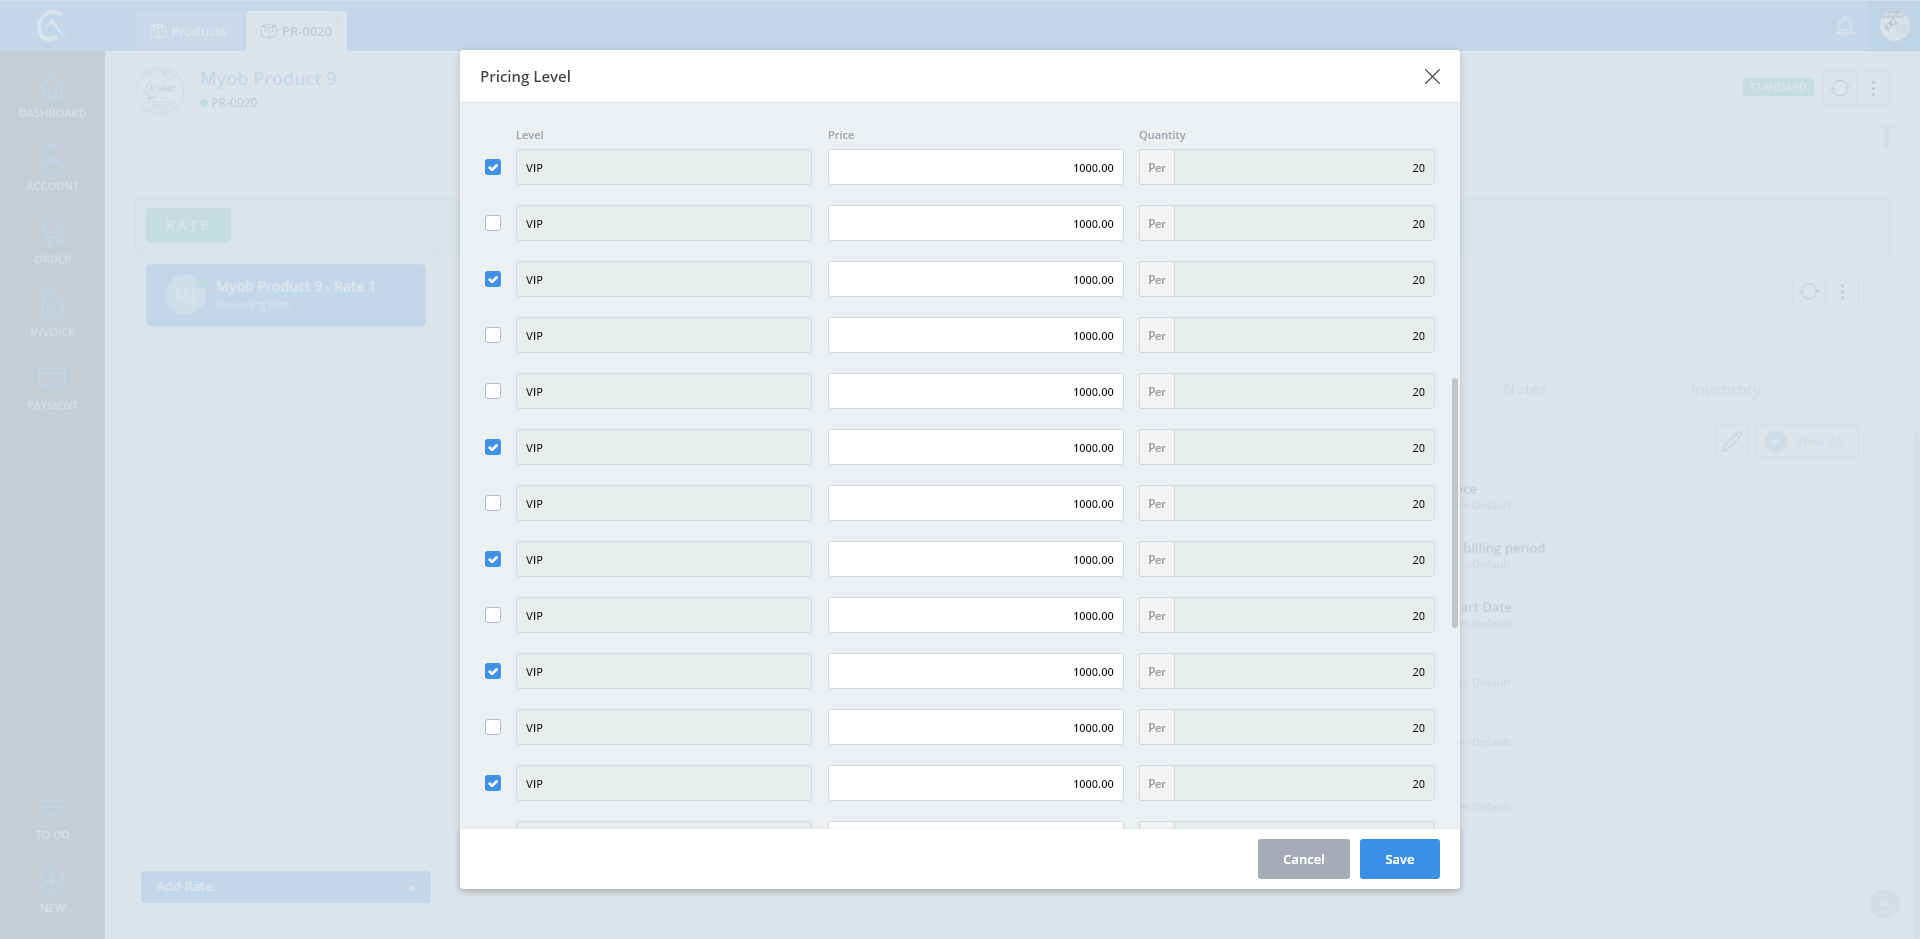Screen dimensions: 1920x939
Task: Select the PR-0020 tab
Action: 297,32
